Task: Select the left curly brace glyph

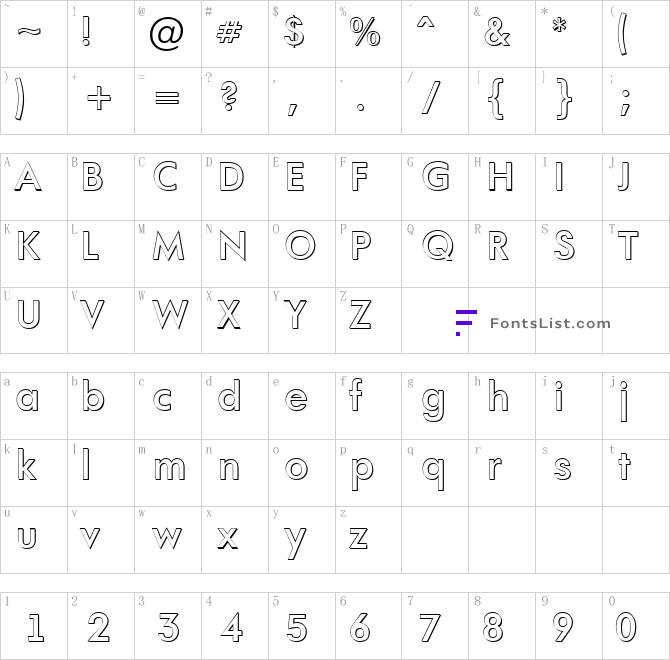Action: 496,99
